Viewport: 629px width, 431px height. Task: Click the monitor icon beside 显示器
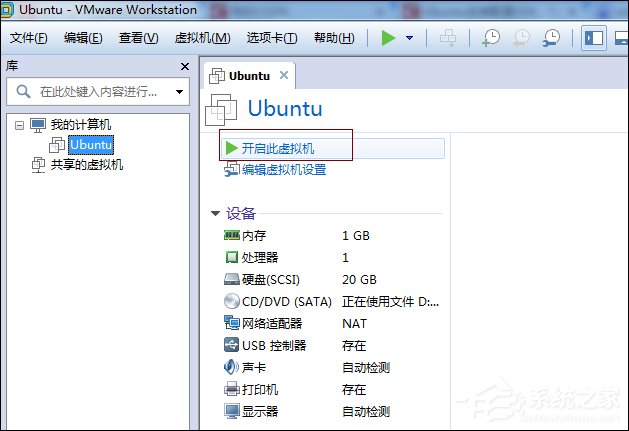click(231, 411)
